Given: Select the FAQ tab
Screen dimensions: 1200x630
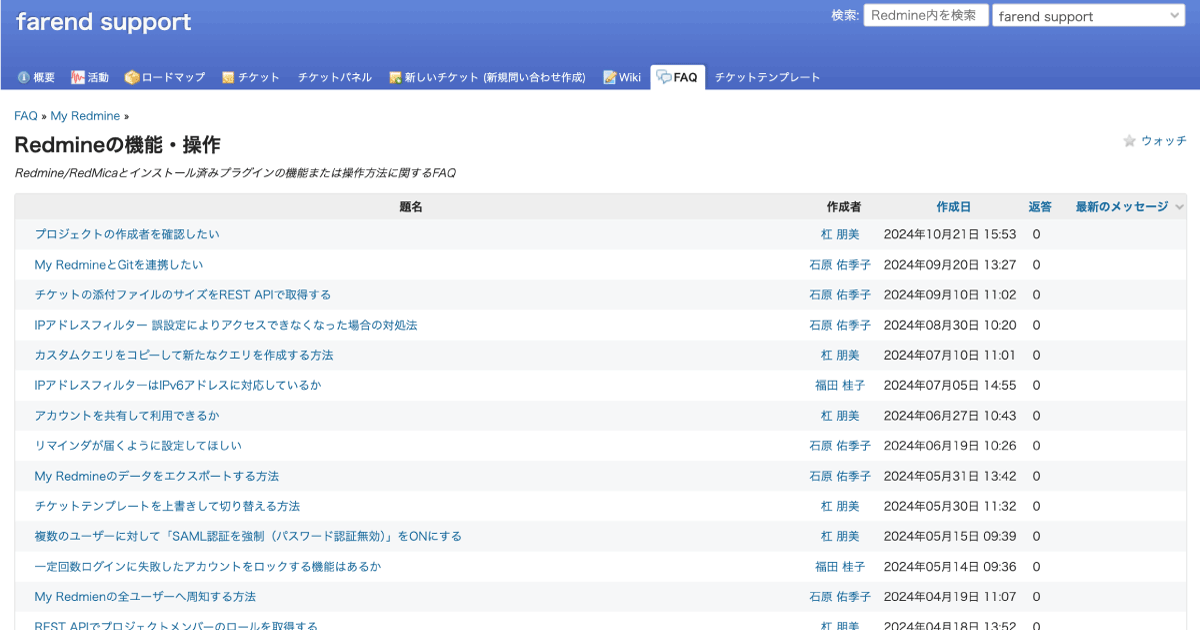Looking at the screenshot, I should 678,77.
